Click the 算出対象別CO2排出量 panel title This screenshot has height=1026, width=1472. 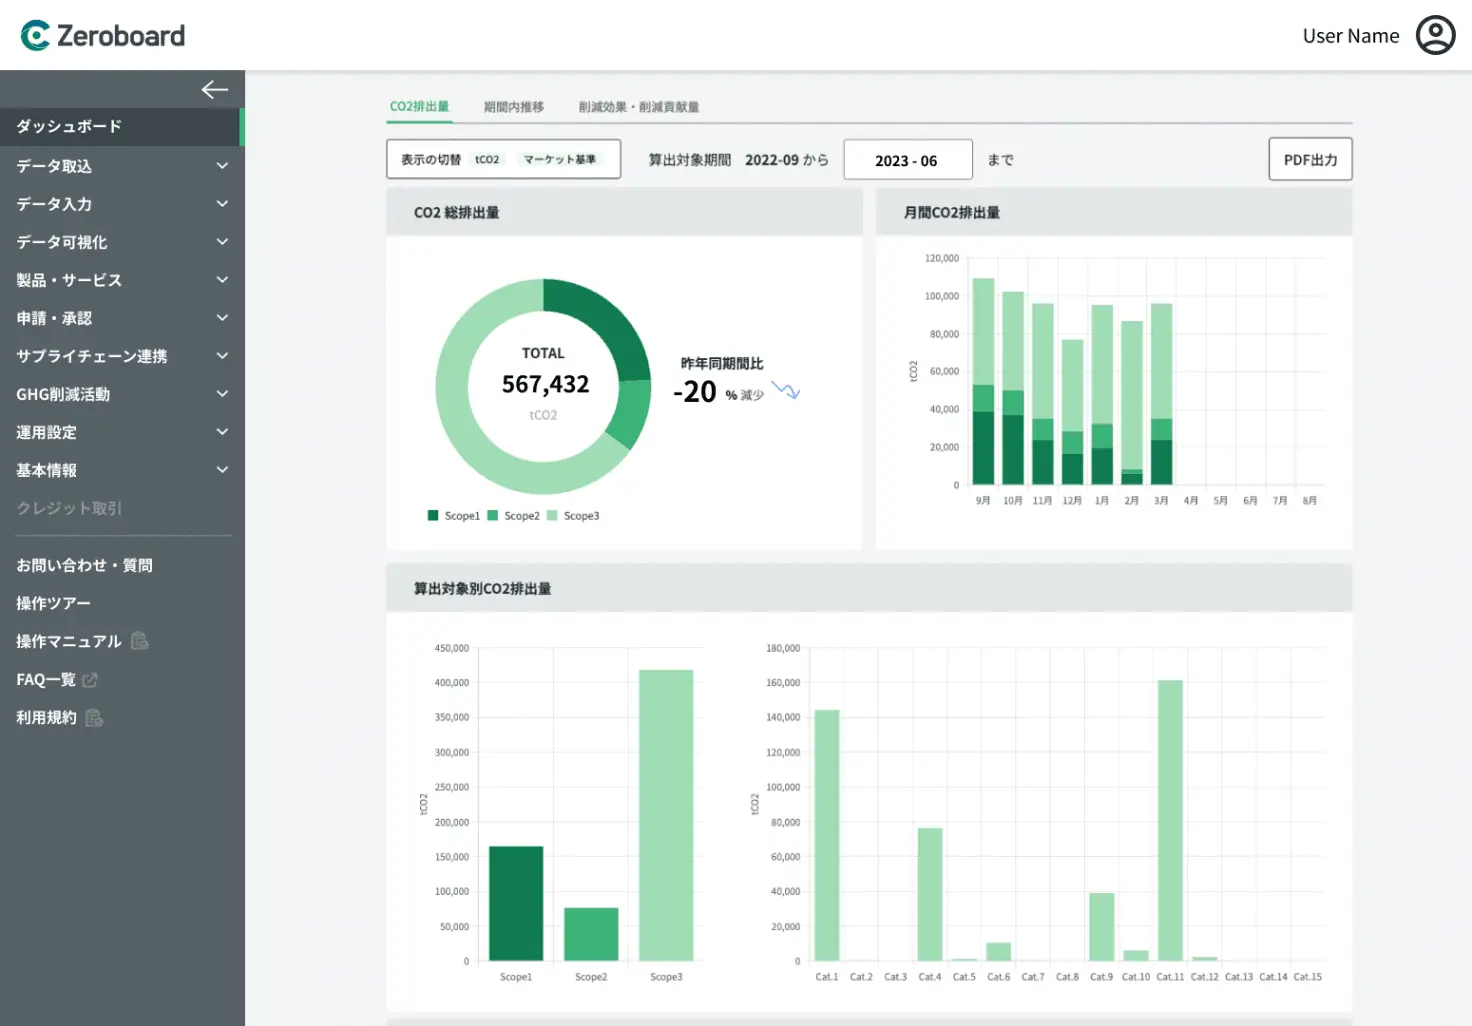483,589
